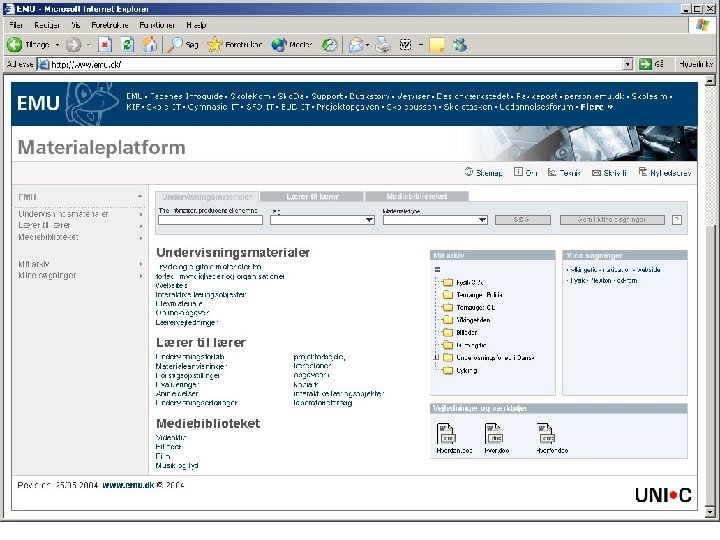Click the Websites link under Undervisningsmaterialer
The width and height of the screenshot is (720, 540).
[x=171, y=286]
